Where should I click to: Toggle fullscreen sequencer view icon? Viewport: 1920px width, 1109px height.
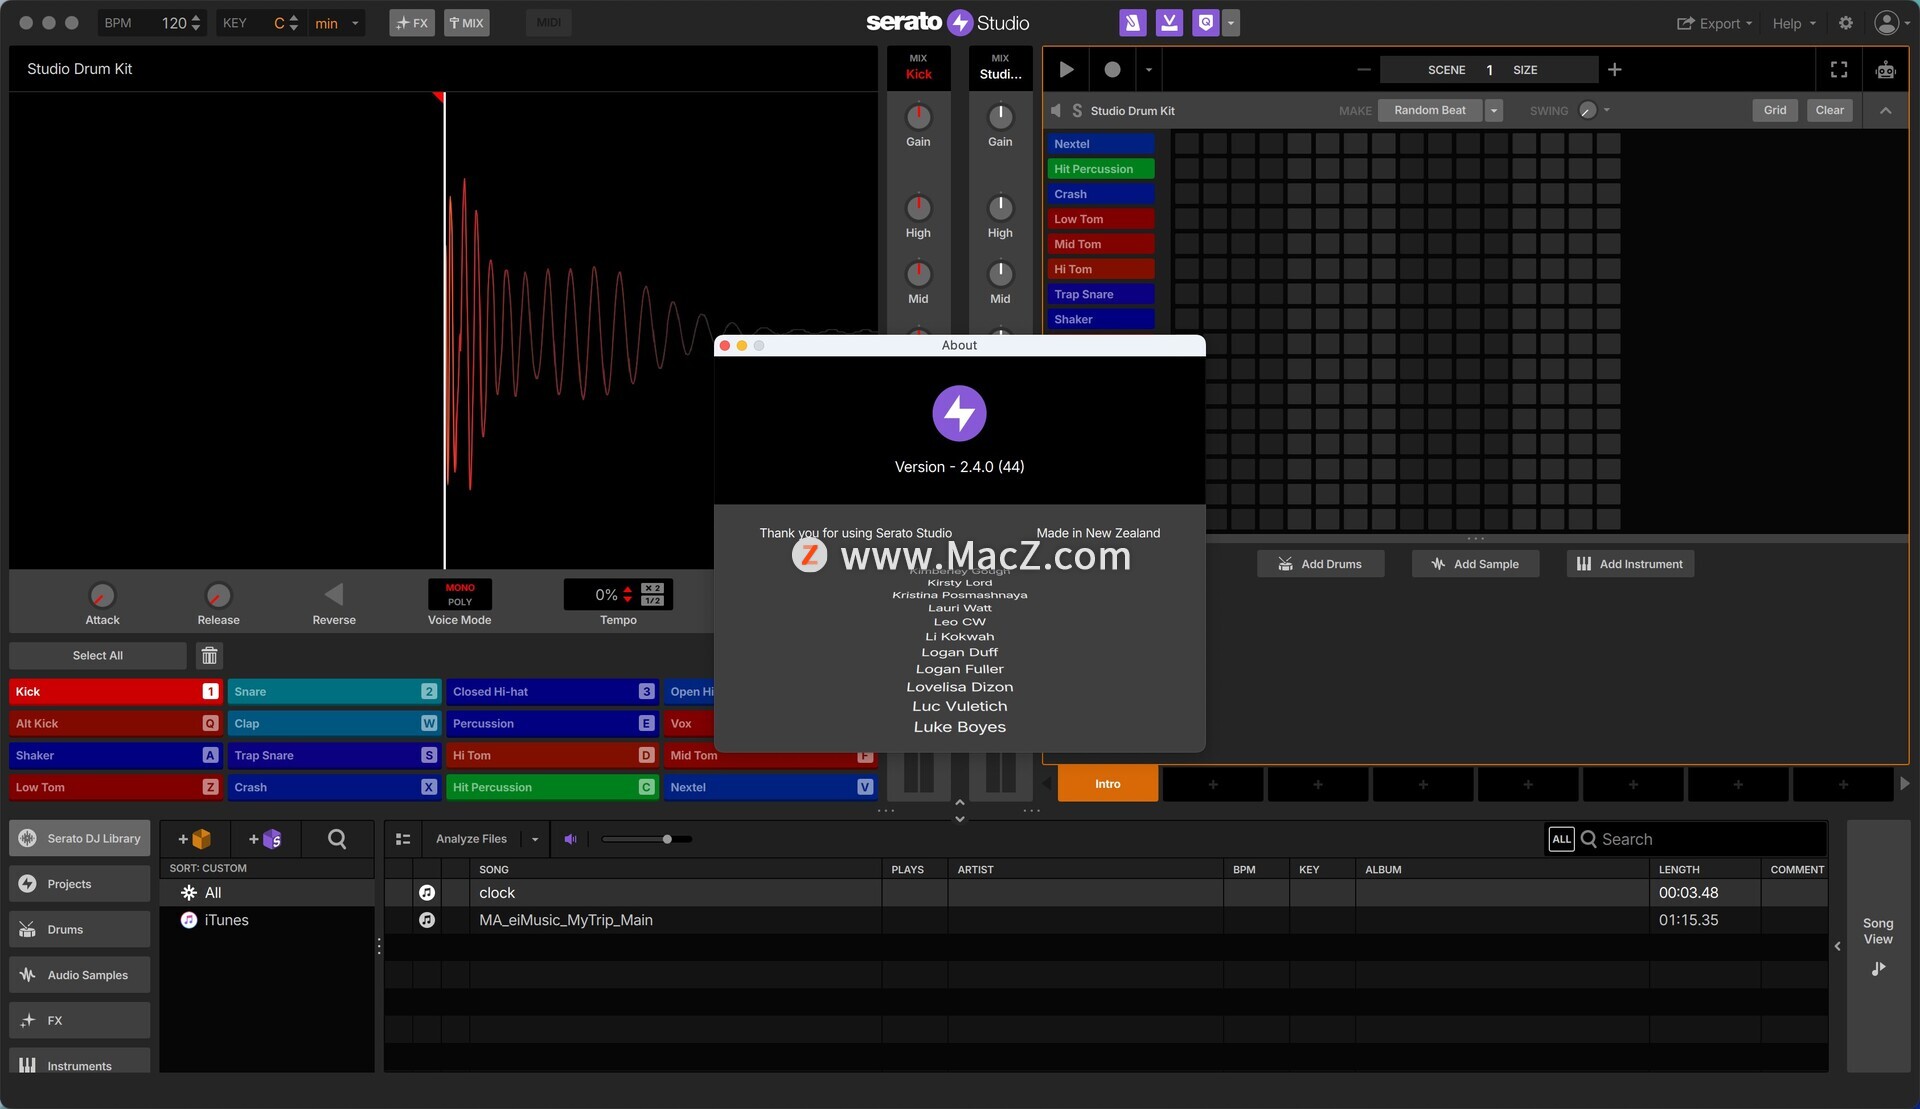click(x=1838, y=70)
